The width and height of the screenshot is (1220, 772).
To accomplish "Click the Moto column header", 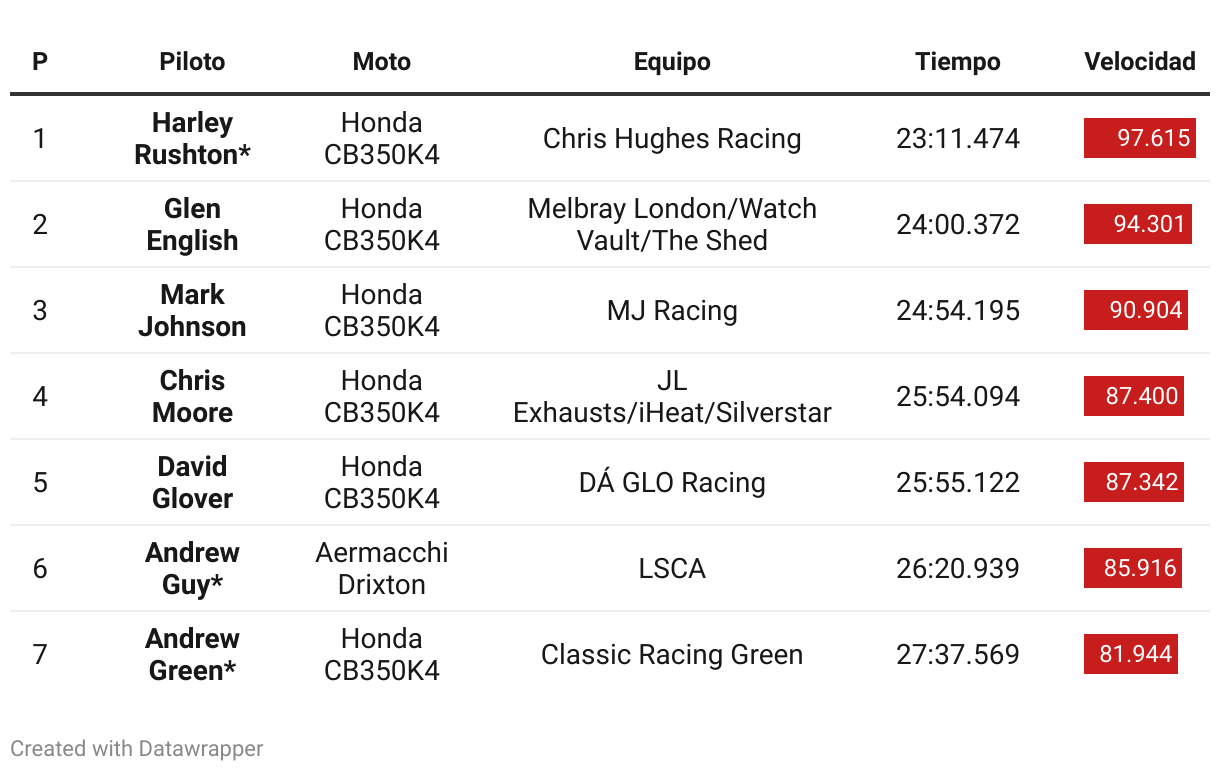I will point(382,62).
